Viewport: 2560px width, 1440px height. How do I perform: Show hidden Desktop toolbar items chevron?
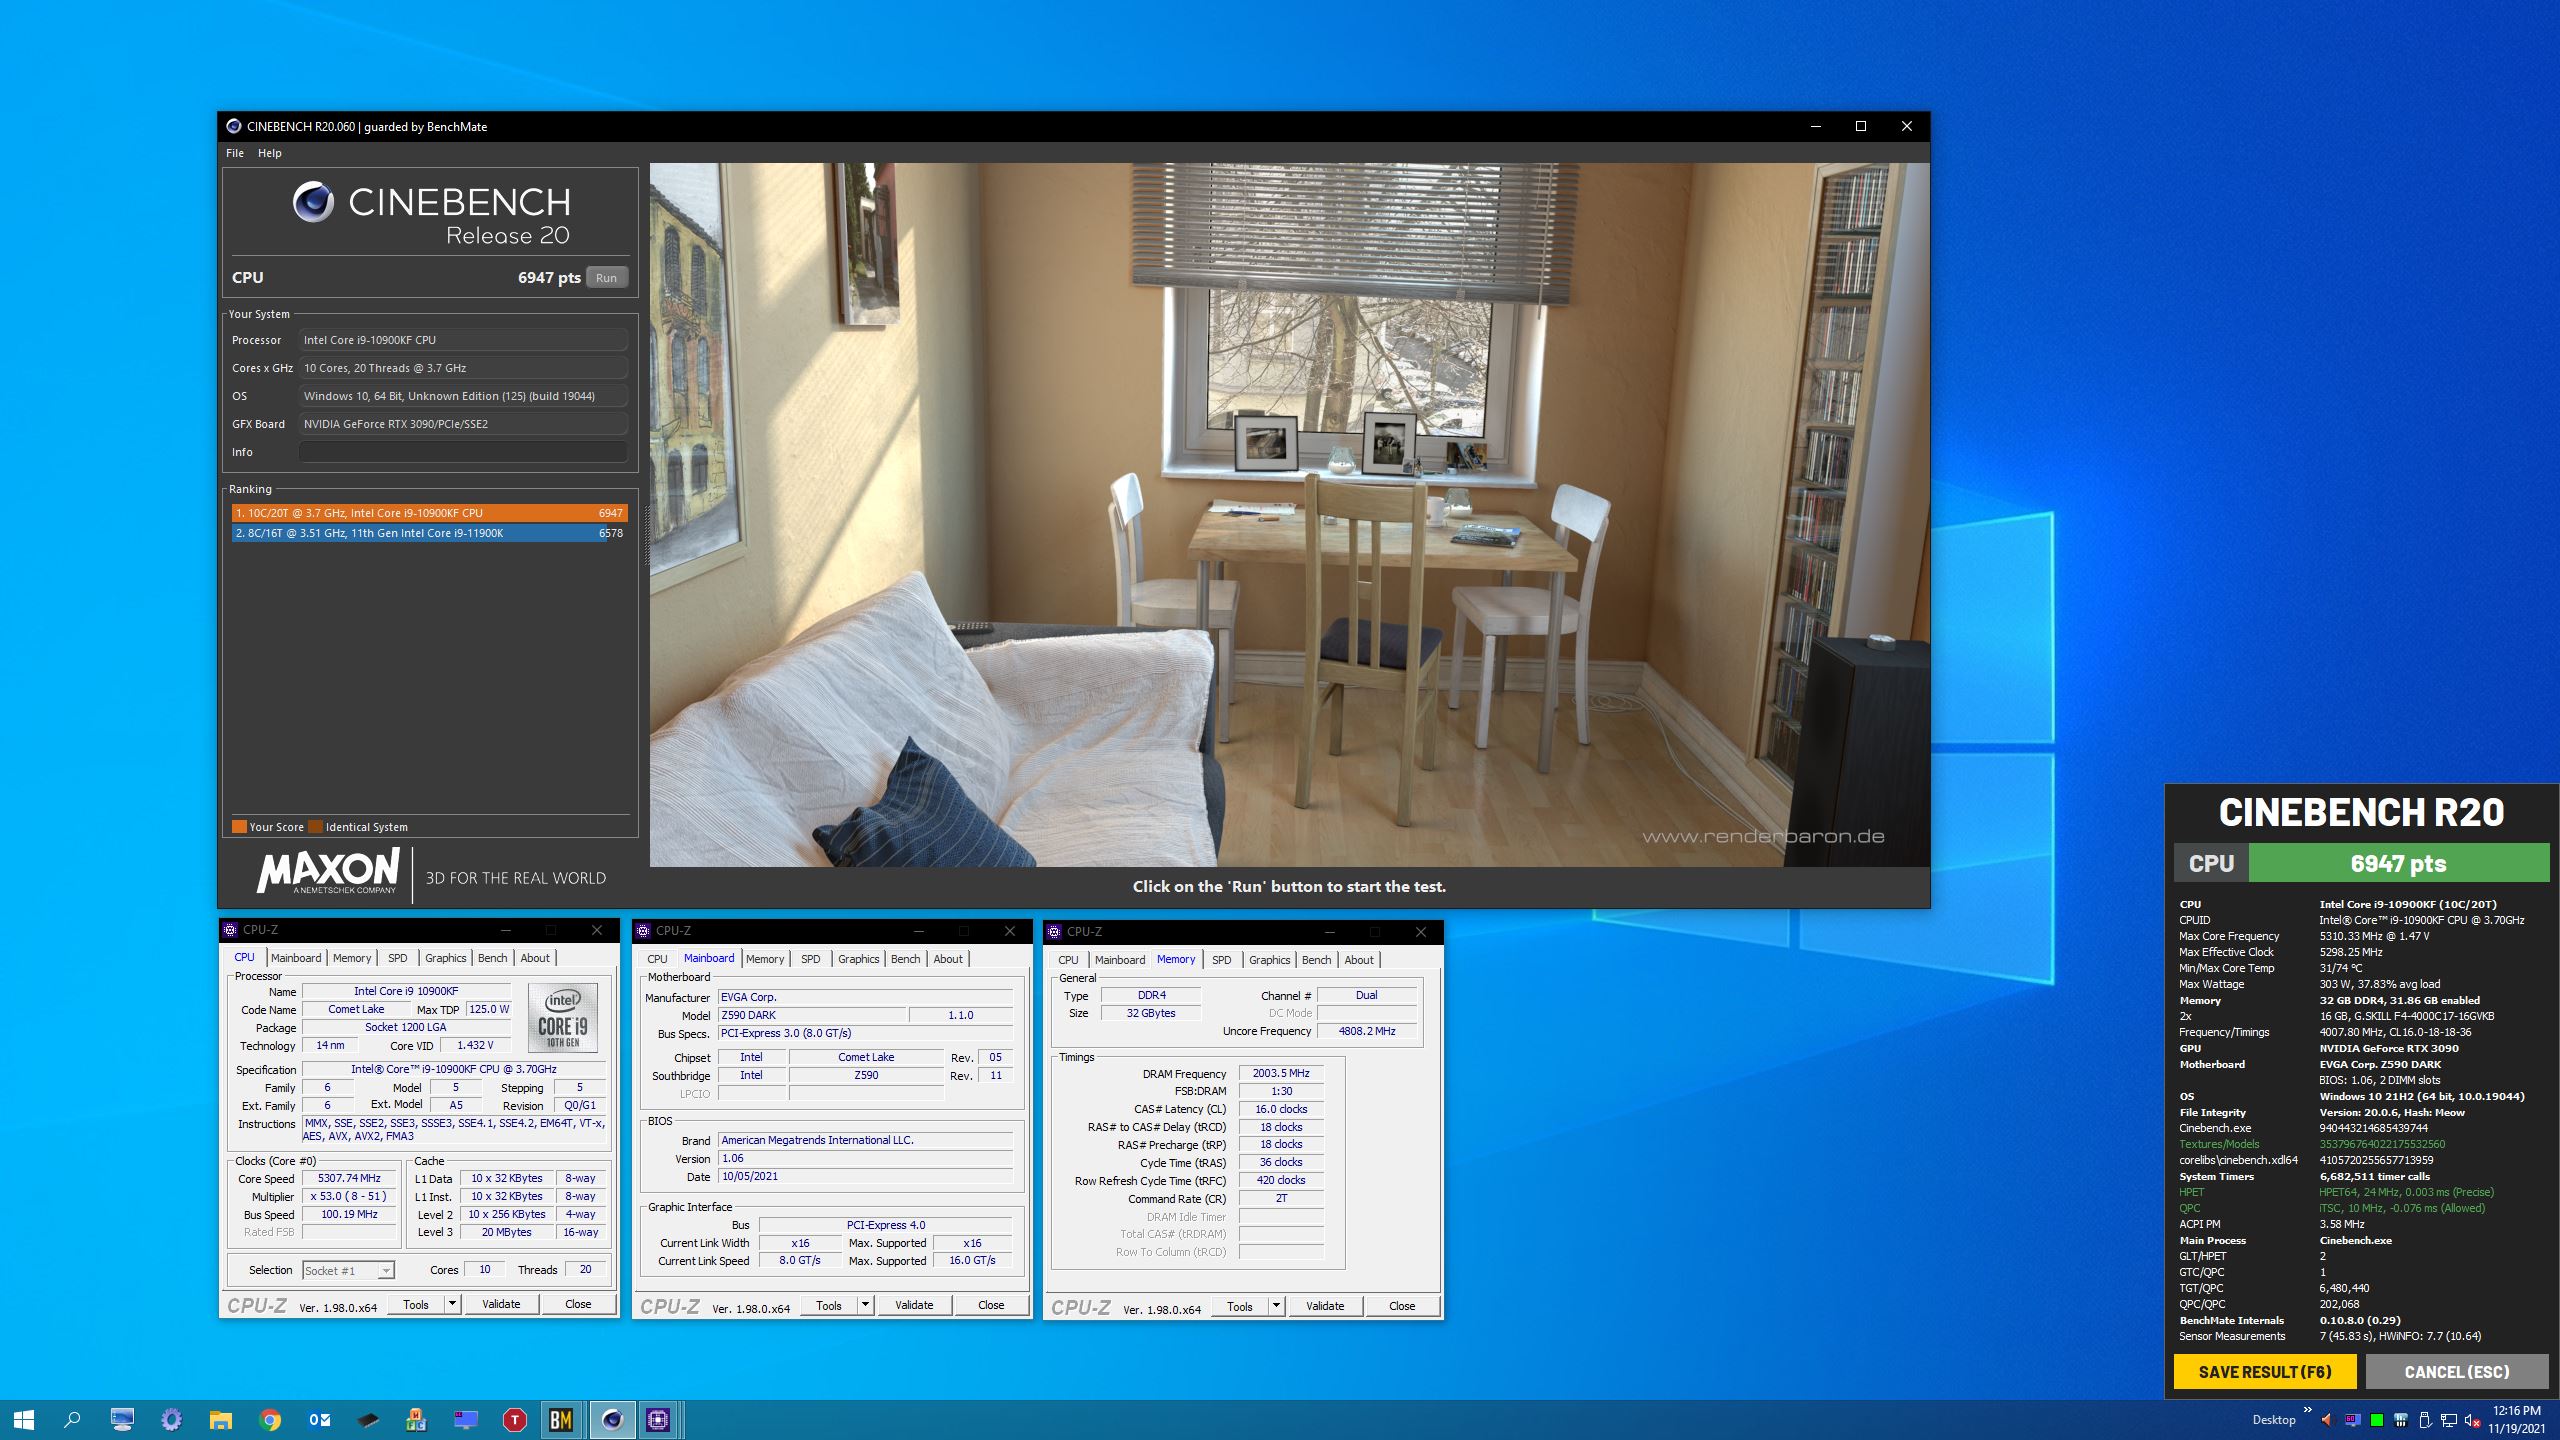[2307, 1411]
